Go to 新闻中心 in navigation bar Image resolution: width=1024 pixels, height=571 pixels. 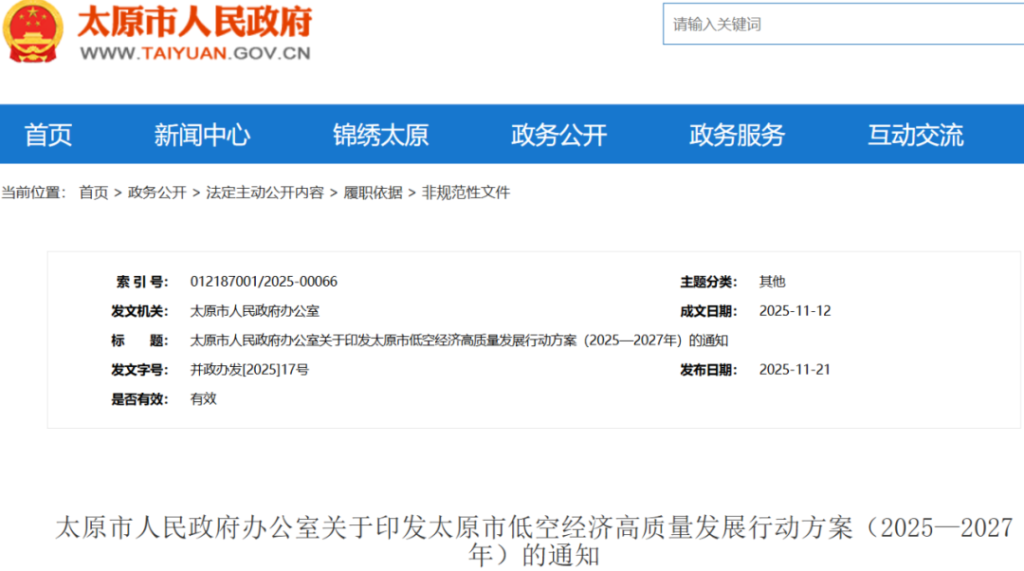(x=202, y=135)
